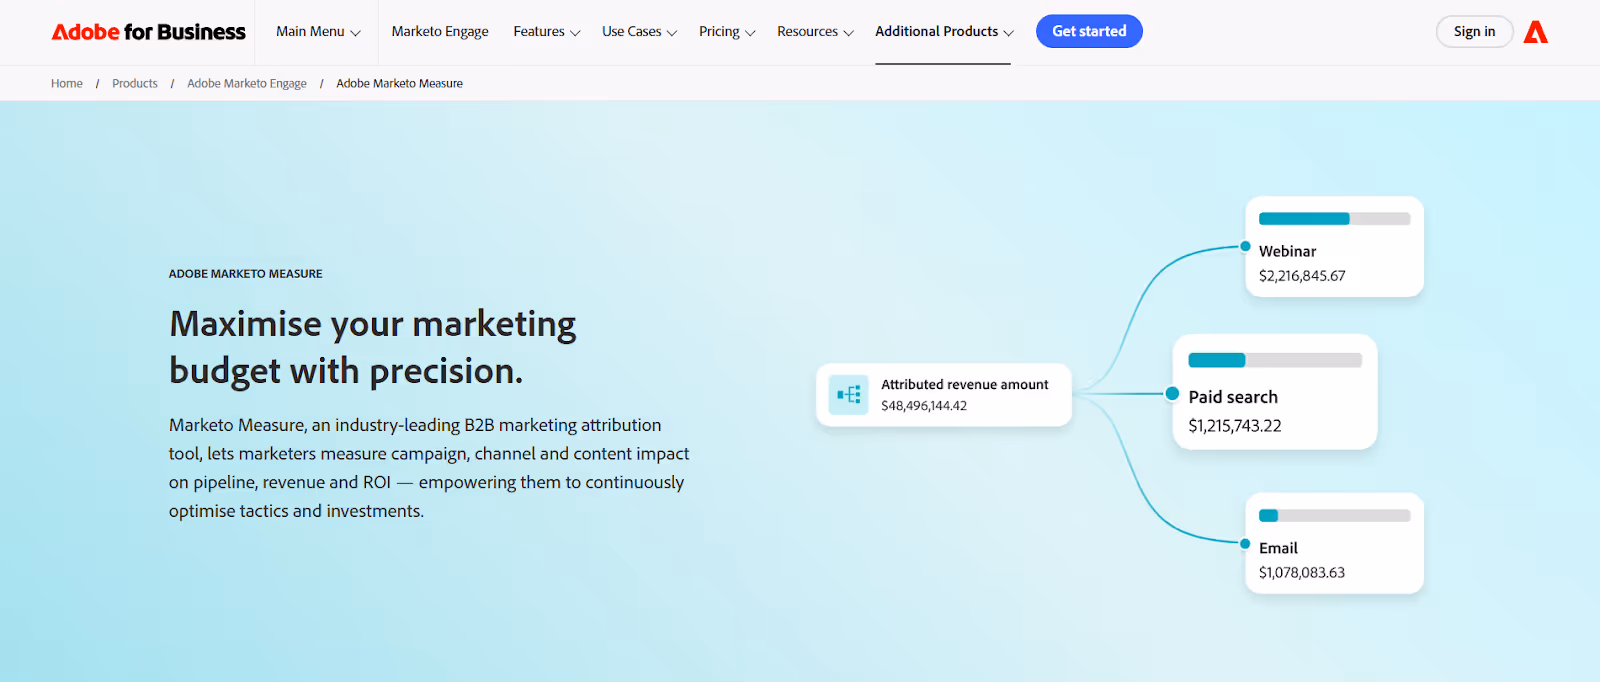Click the Webinar connector dot
Screen dimensions: 1600x682
tap(1245, 247)
